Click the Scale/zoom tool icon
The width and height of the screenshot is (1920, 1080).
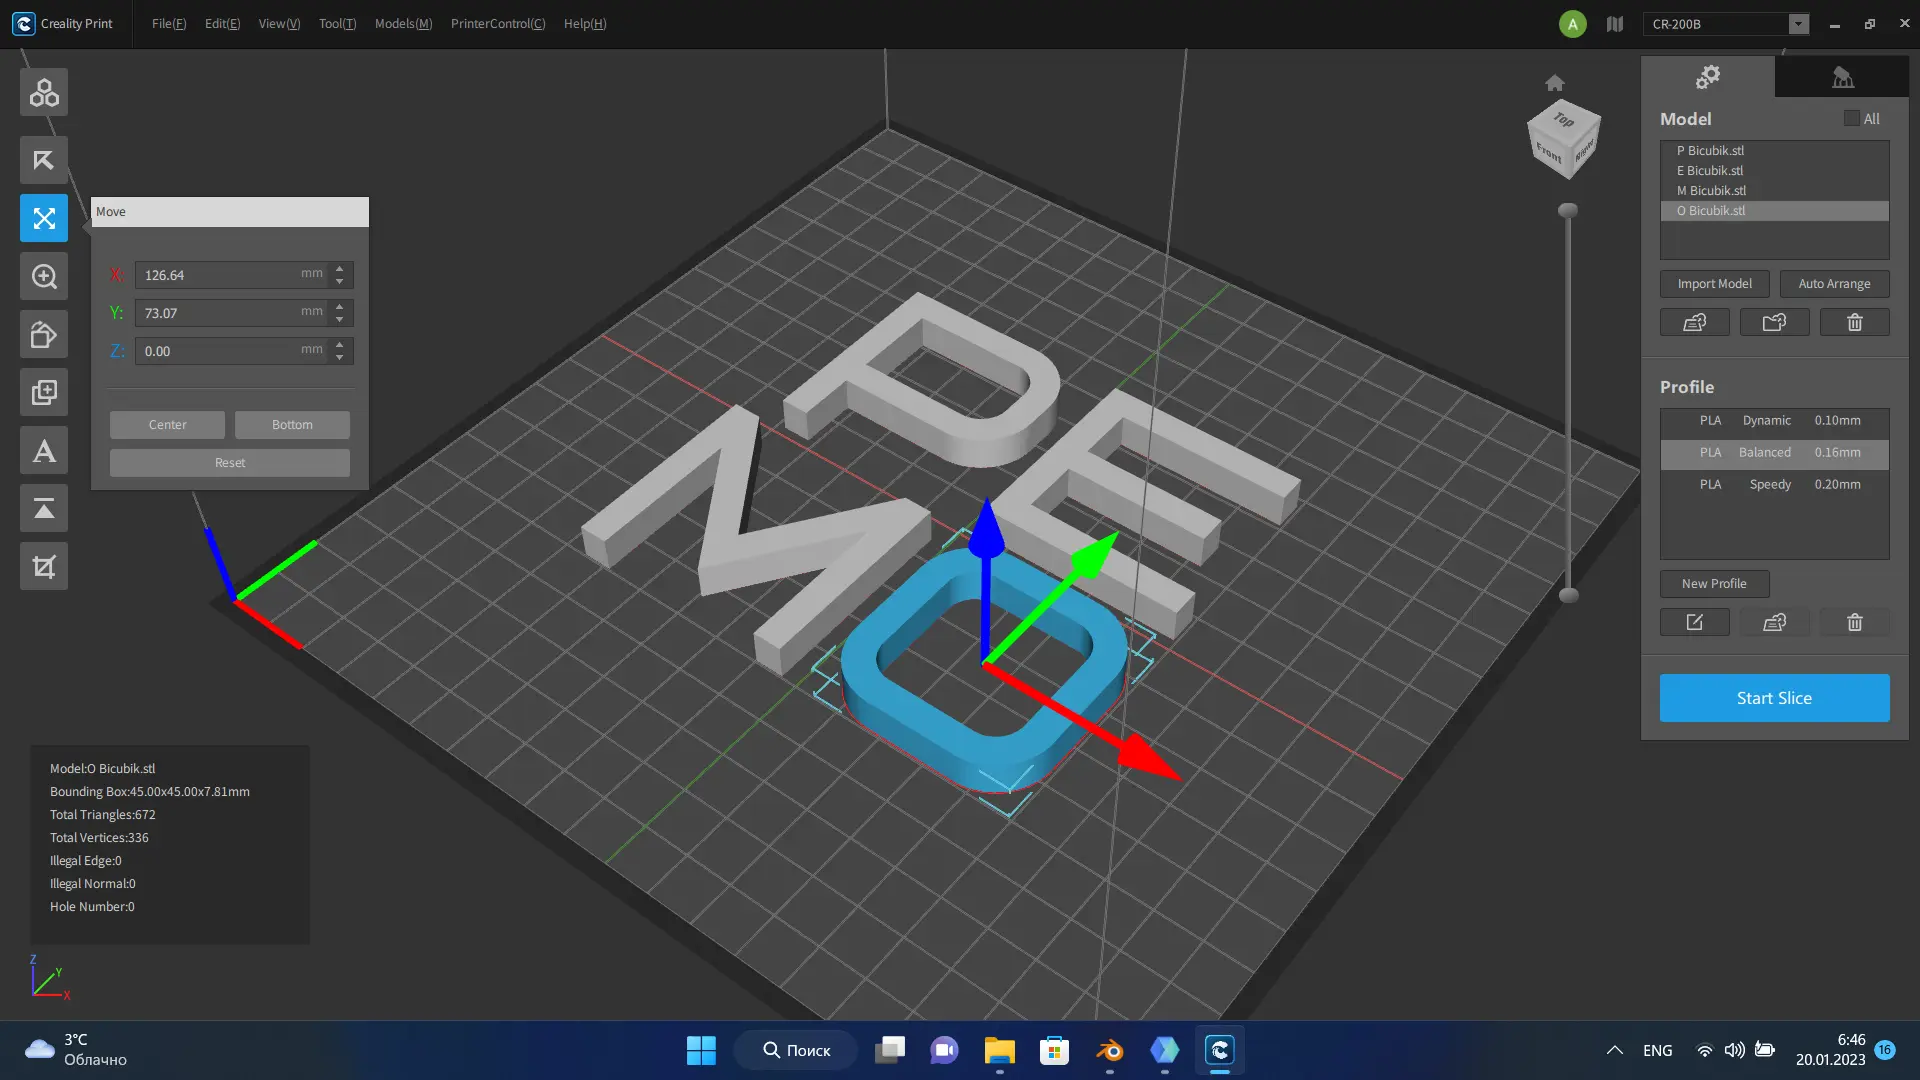[x=44, y=276]
